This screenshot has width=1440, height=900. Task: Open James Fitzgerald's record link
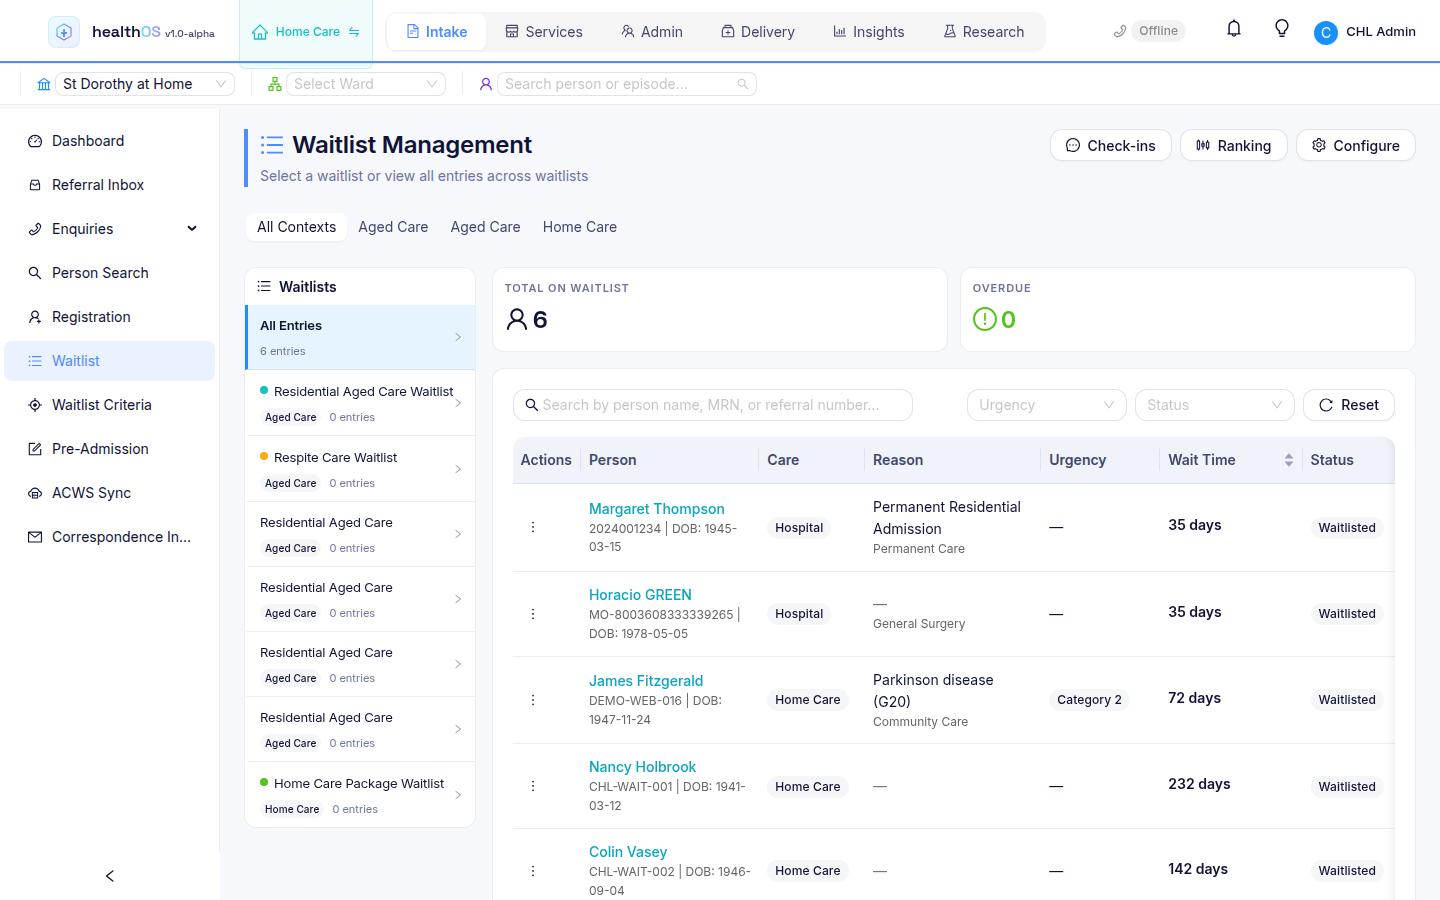pos(646,681)
